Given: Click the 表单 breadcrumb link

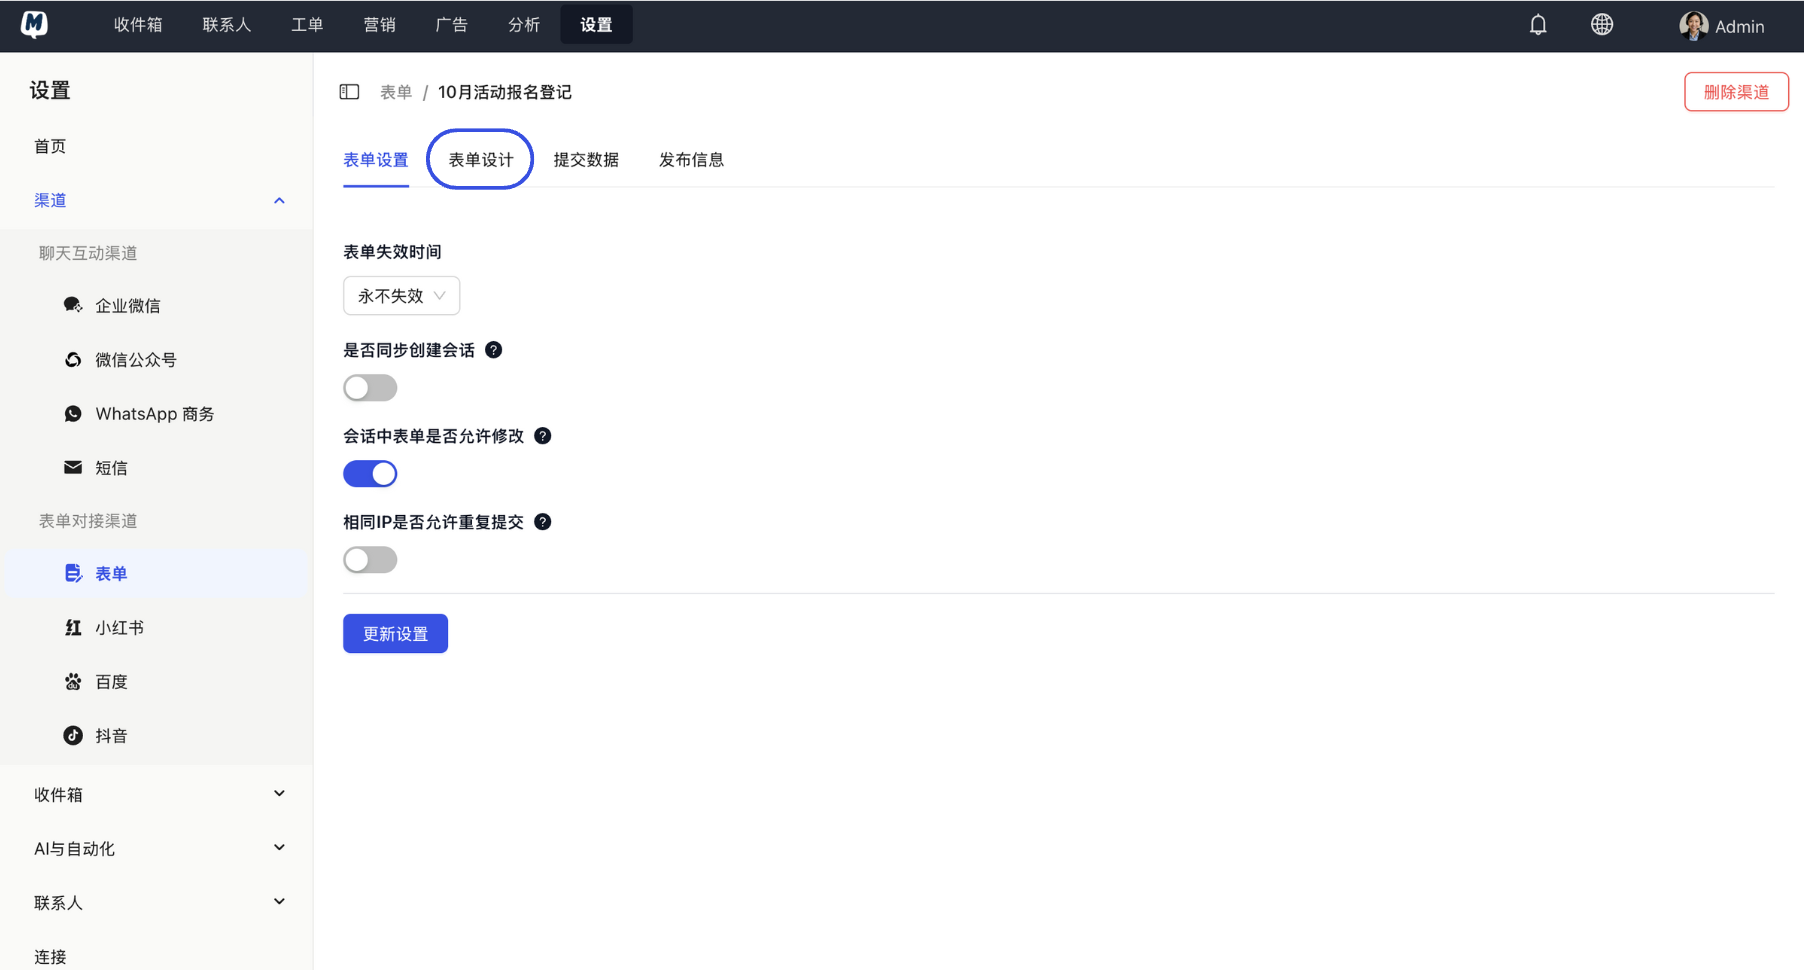Looking at the screenshot, I should pyautogui.click(x=396, y=91).
